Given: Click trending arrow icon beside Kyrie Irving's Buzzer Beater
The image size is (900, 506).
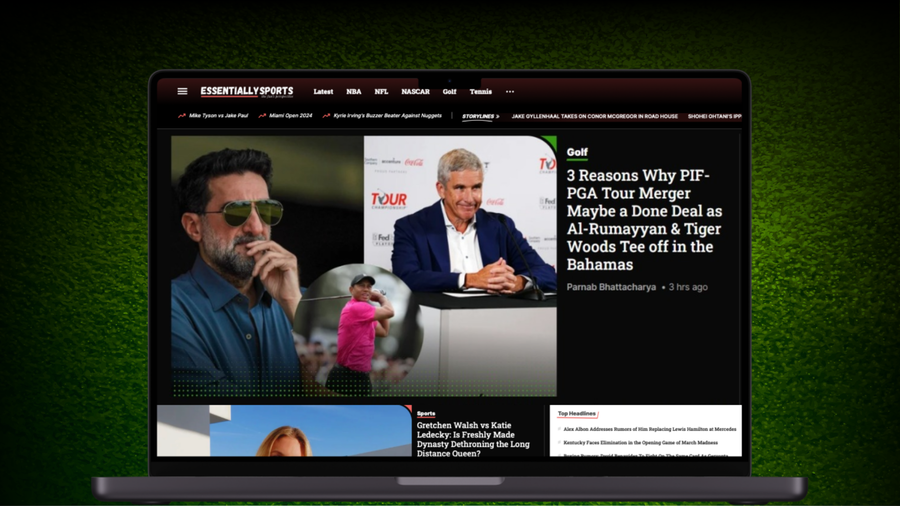Looking at the screenshot, I should coord(326,116).
